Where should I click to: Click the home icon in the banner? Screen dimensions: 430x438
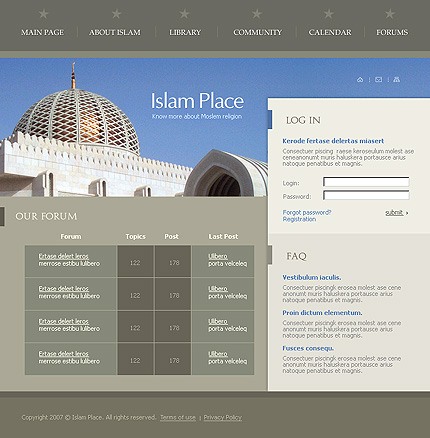point(360,79)
